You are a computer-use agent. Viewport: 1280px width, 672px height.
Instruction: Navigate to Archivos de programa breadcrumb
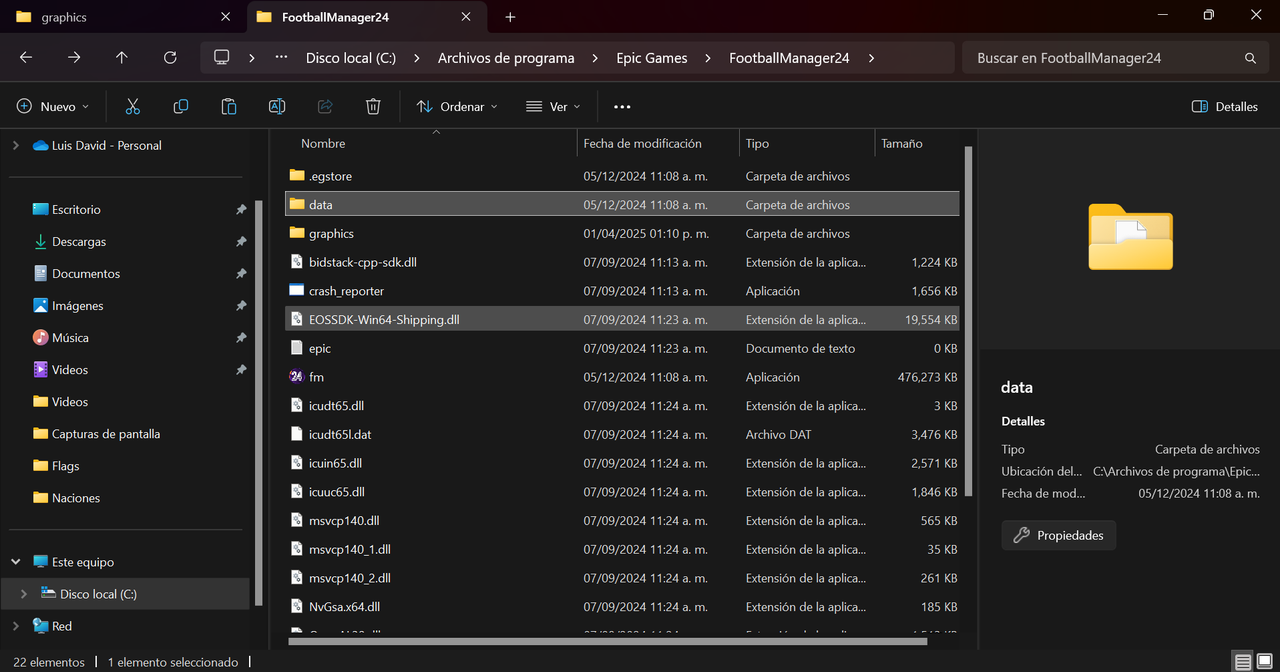coord(506,58)
